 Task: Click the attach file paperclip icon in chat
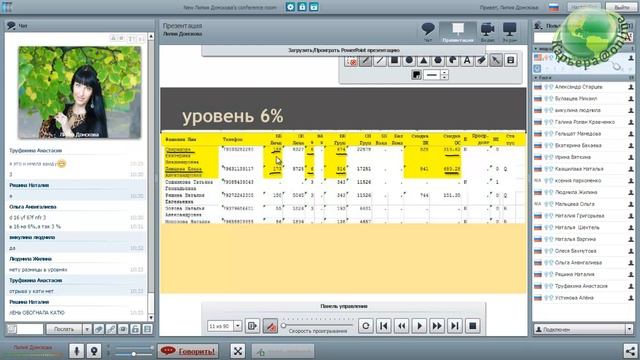tap(99, 329)
